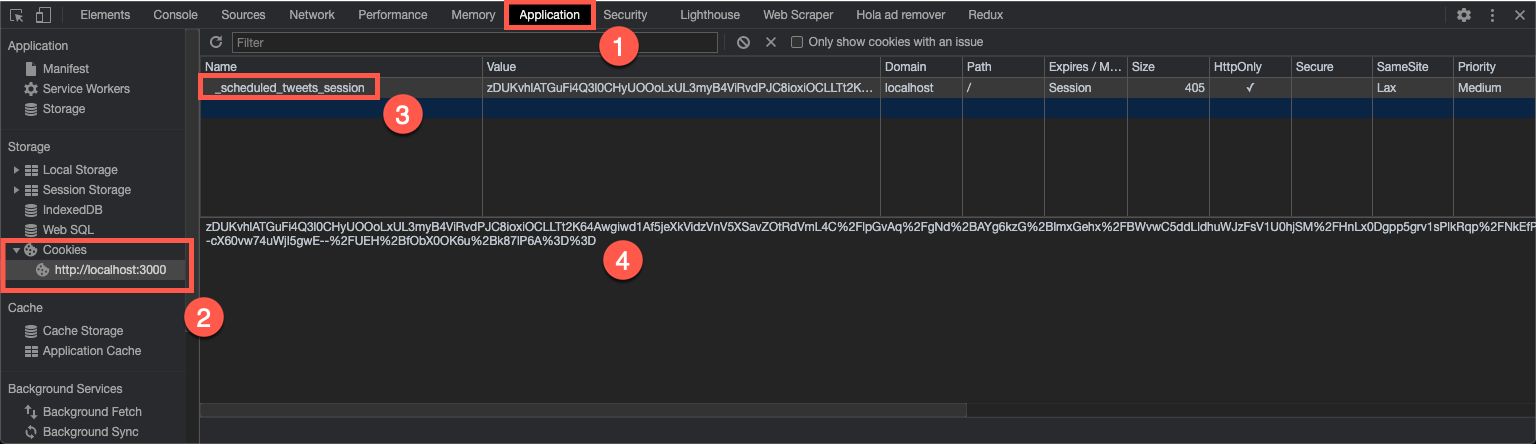
Task: Click the horizontal scrollbar of value preview
Action: (x=583, y=410)
